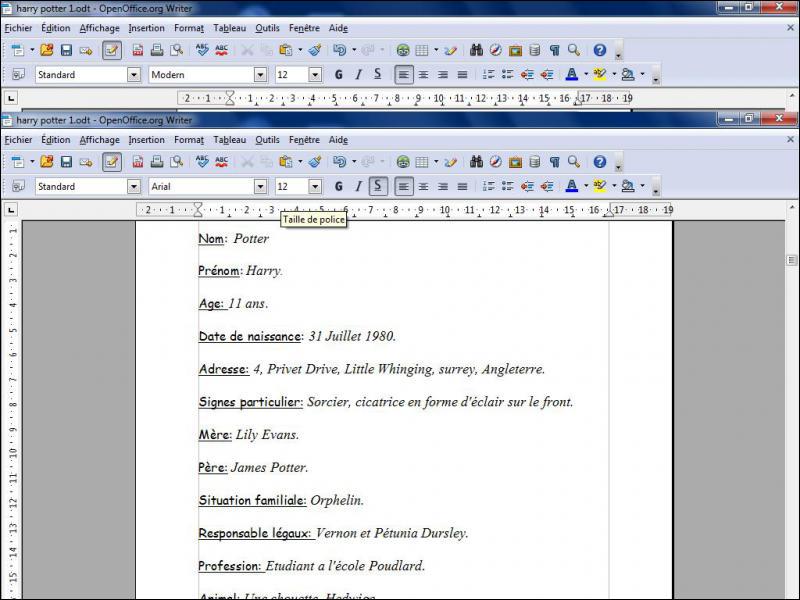Open Find & Replace binoculars in front window
This screenshot has width=800, height=600.
477,162
